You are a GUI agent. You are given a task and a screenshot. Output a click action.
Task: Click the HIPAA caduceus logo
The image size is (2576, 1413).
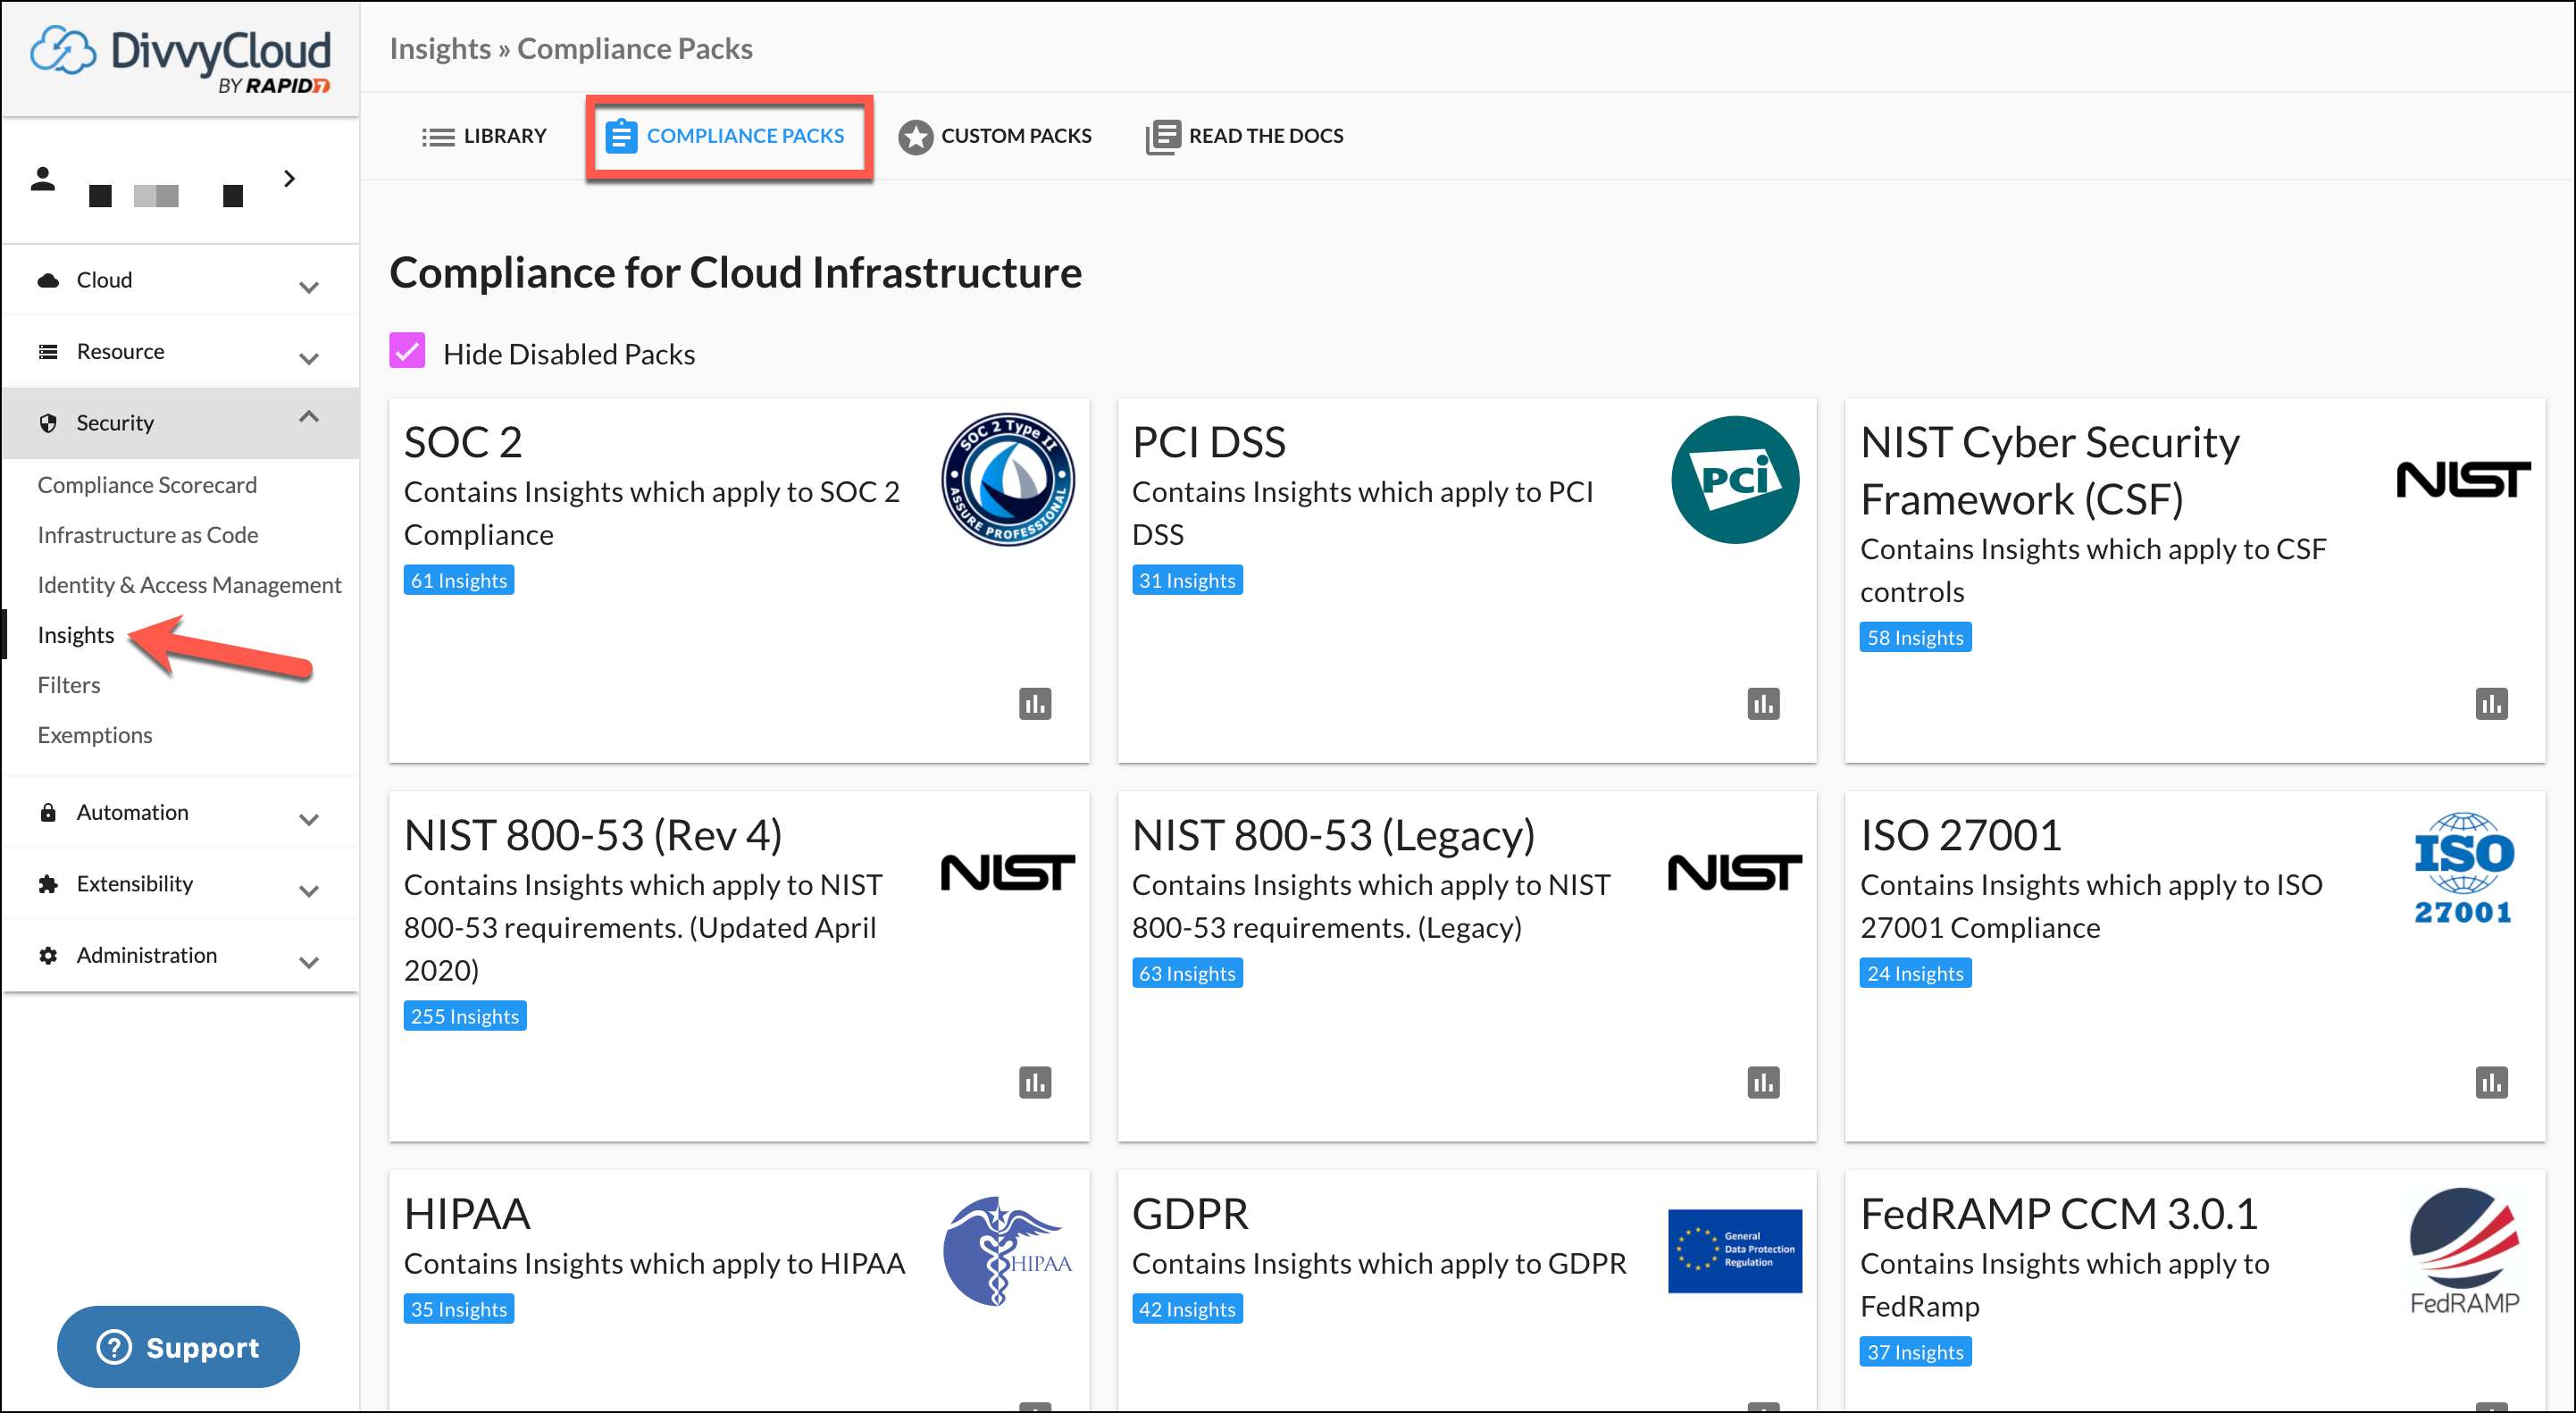[1008, 1251]
